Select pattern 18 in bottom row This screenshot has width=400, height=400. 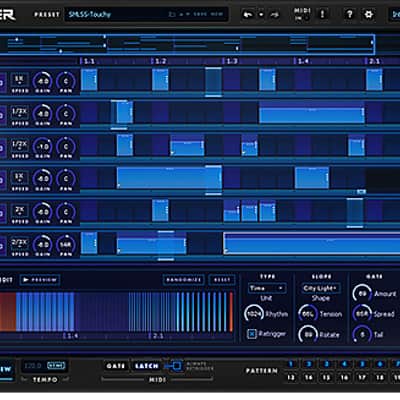[x=380, y=377]
